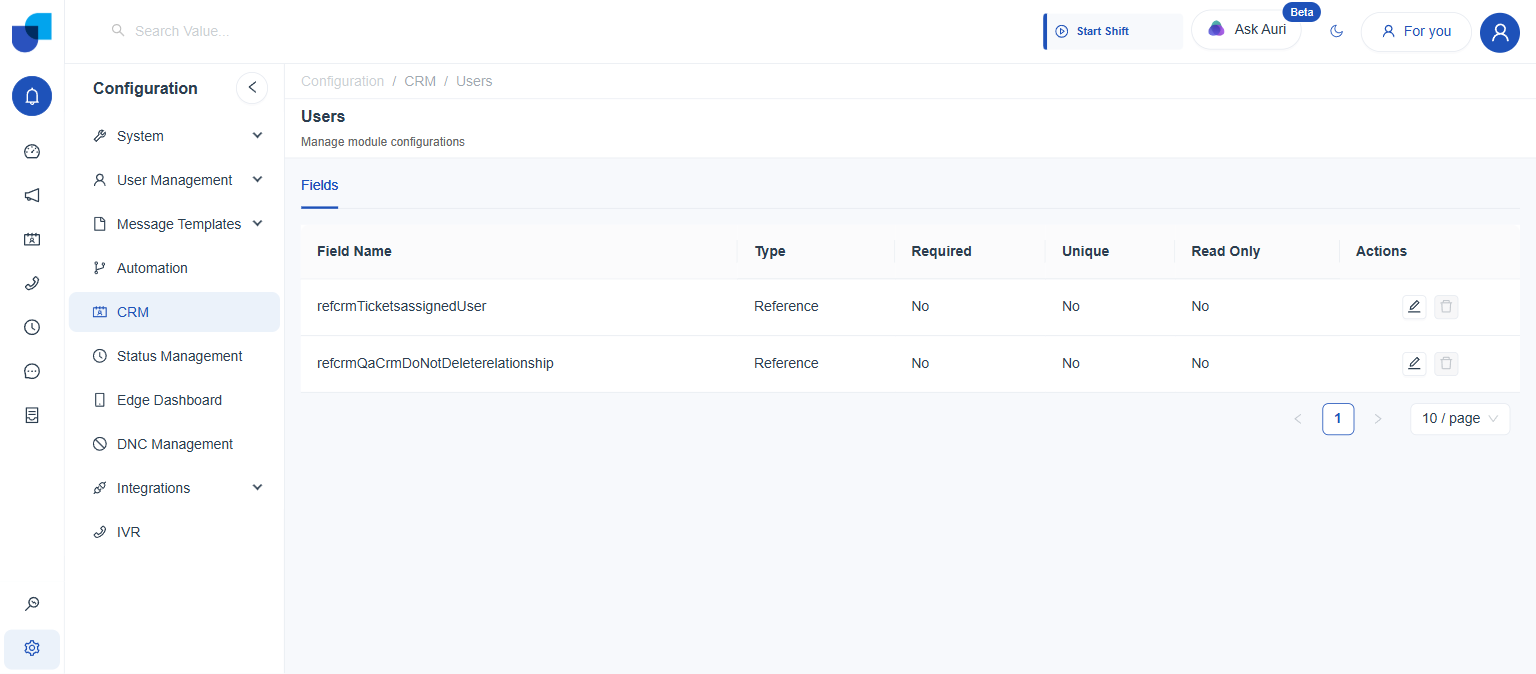Open the campaigns megaphone icon in sidebar
1536x674 pixels.
(x=32, y=196)
